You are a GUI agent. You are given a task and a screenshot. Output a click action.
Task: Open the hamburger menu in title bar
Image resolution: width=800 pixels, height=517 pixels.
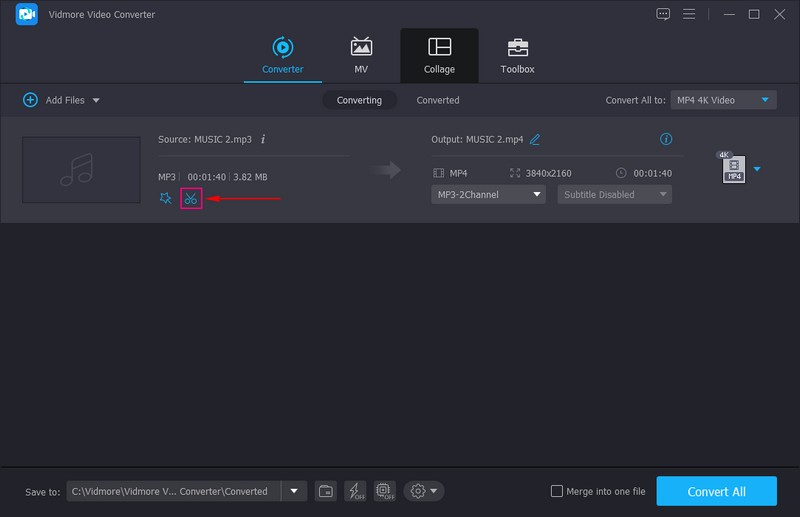click(689, 14)
